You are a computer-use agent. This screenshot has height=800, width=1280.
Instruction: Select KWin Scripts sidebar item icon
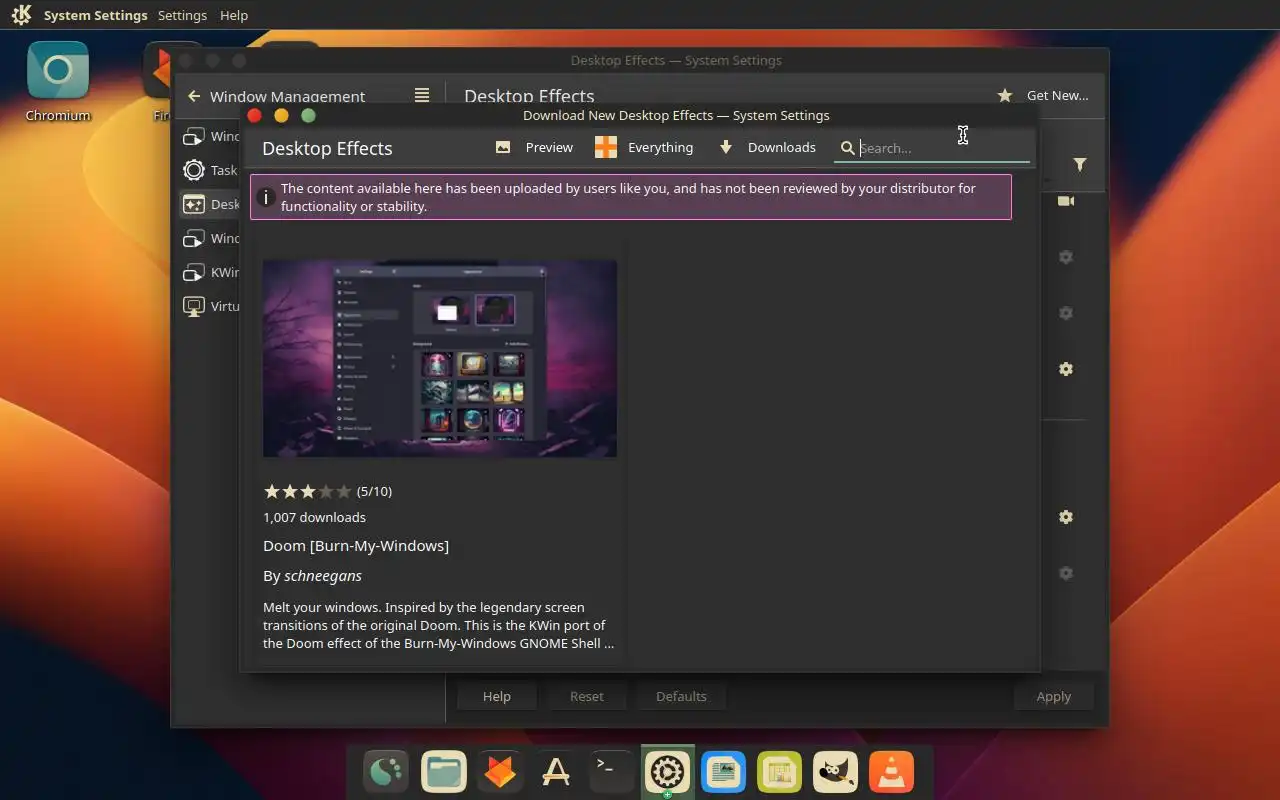pos(194,272)
